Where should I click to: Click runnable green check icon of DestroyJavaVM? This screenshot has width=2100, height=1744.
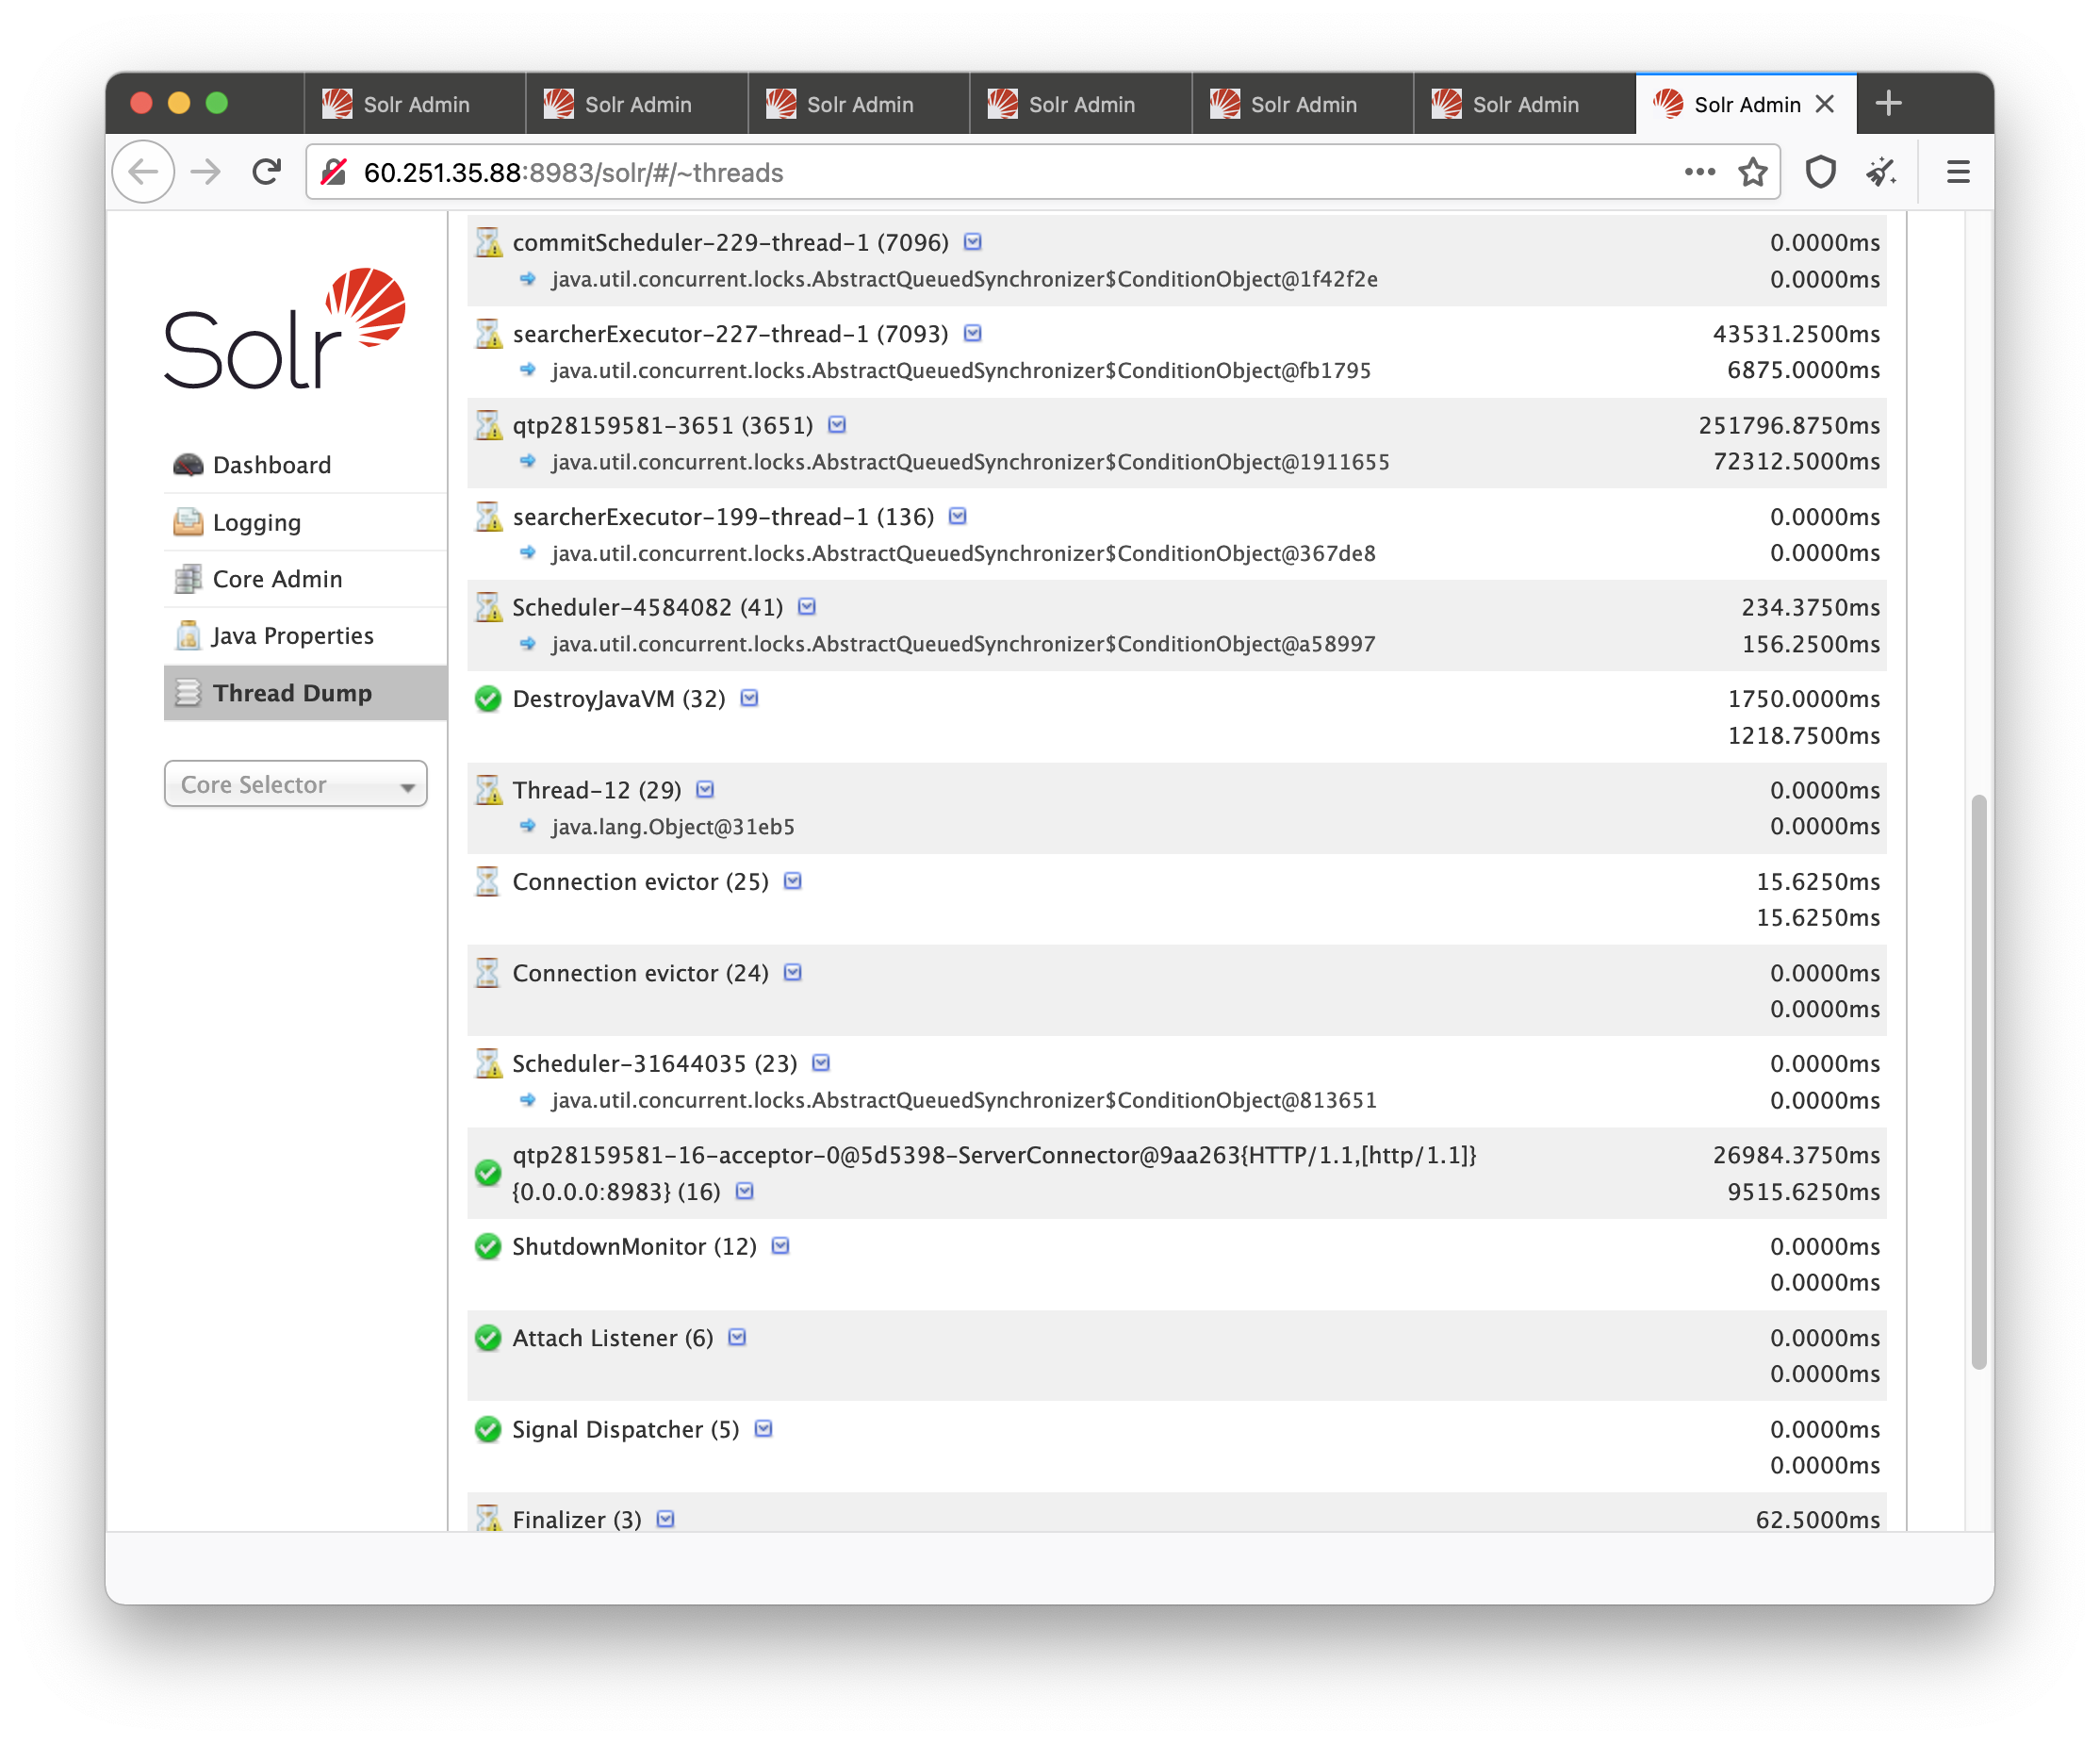point(488,698)
